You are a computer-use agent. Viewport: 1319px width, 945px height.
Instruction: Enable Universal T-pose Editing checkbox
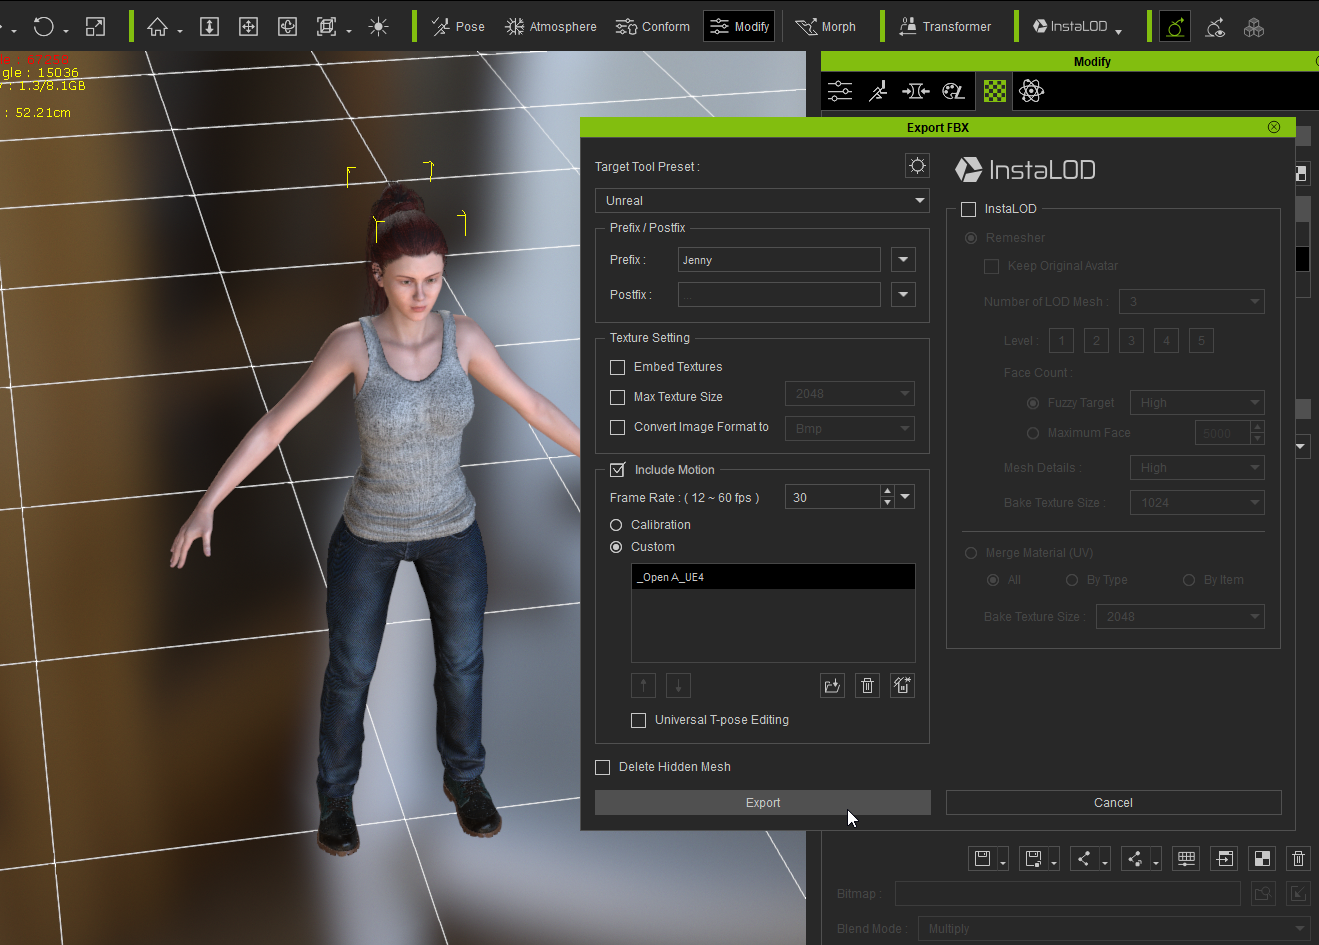click(639, 720)
